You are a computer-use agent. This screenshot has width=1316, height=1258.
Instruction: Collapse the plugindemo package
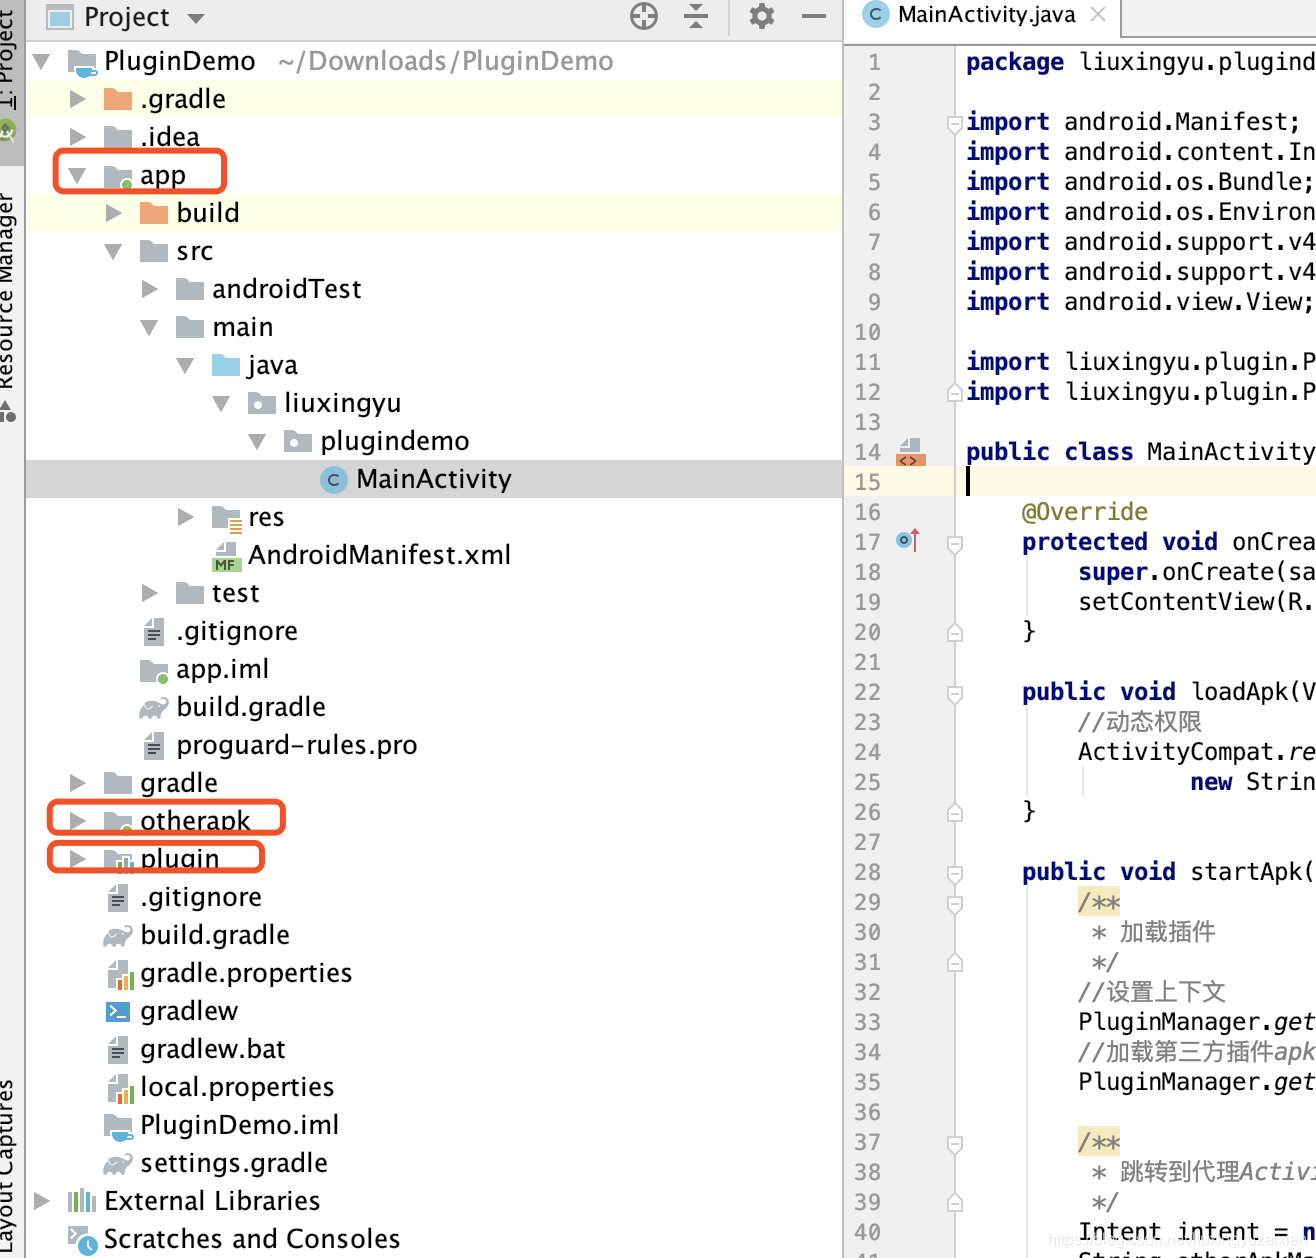[x=258, y=441]
